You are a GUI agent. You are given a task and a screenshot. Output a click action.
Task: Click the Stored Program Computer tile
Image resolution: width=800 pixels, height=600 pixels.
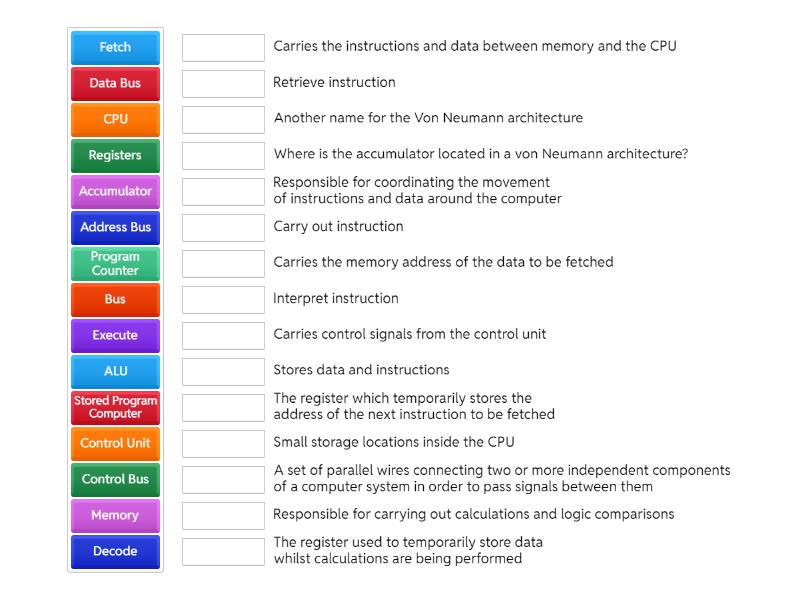point(115,408)
